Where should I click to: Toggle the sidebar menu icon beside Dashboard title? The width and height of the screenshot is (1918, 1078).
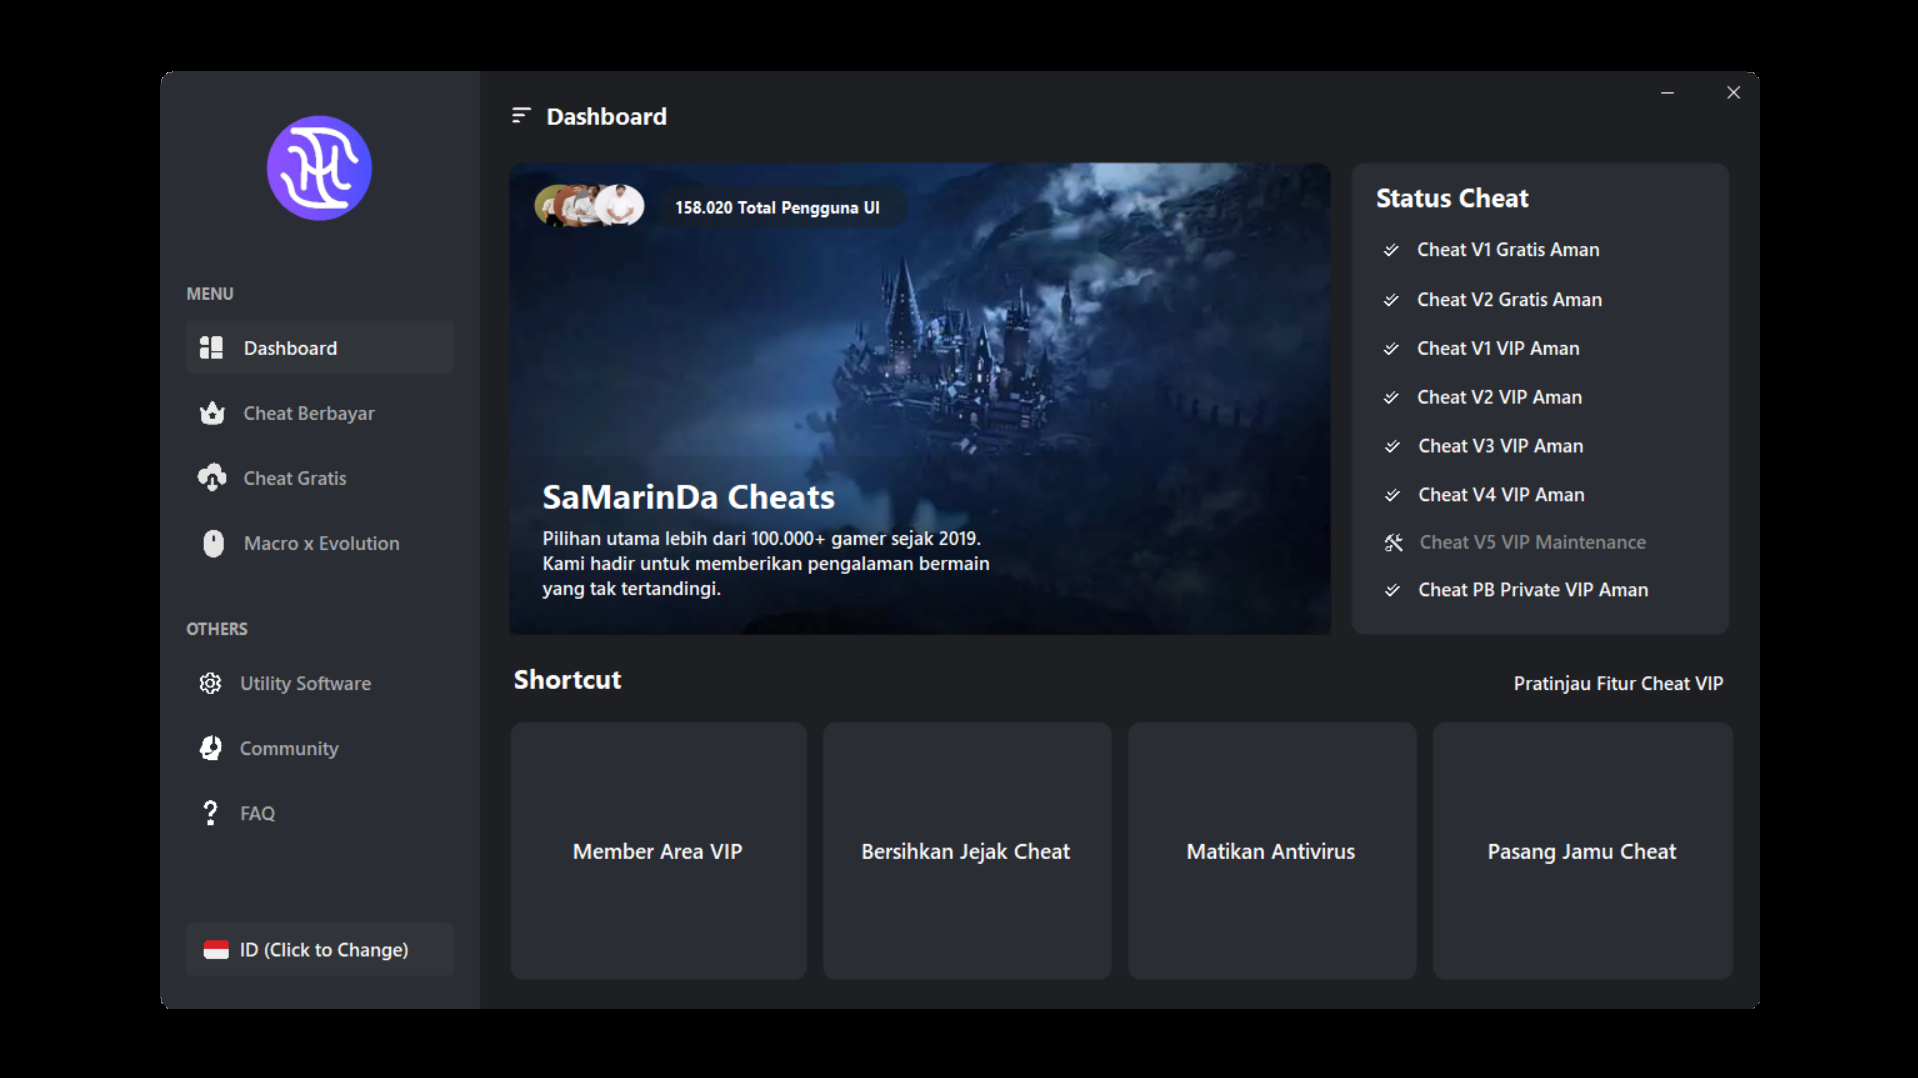[520, 116]
